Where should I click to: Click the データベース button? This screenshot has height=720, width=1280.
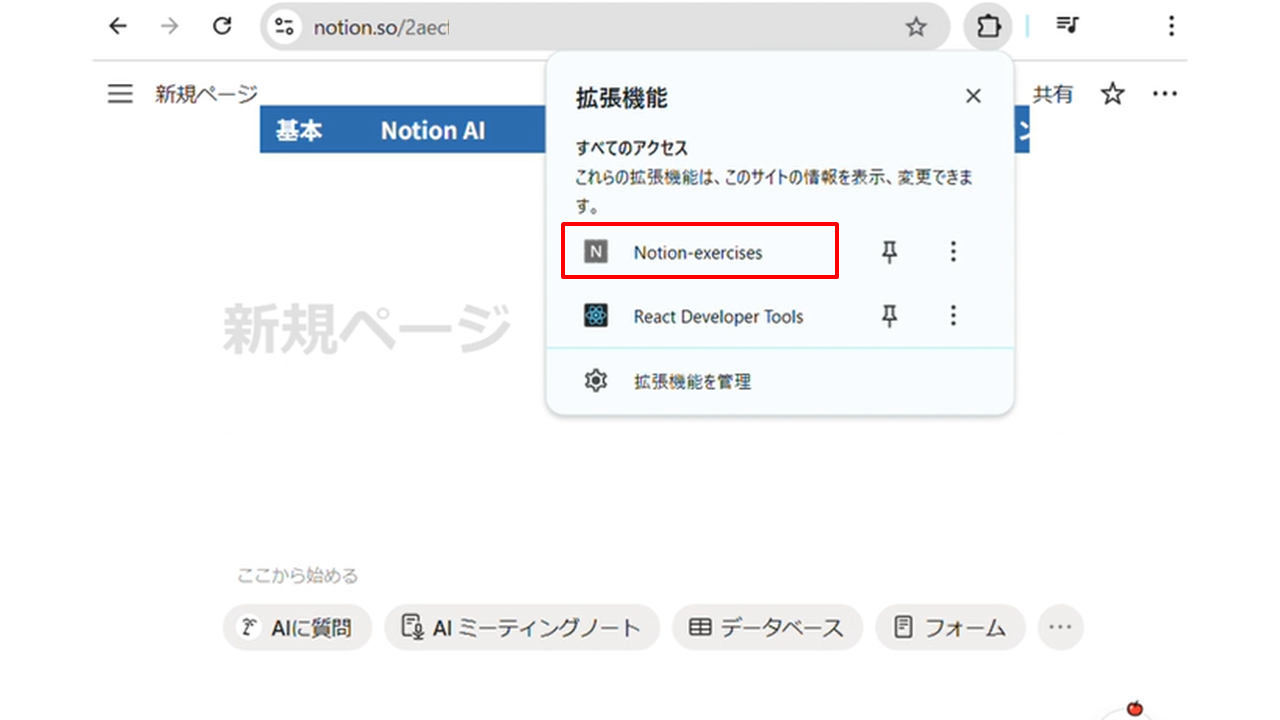point(767,628)
